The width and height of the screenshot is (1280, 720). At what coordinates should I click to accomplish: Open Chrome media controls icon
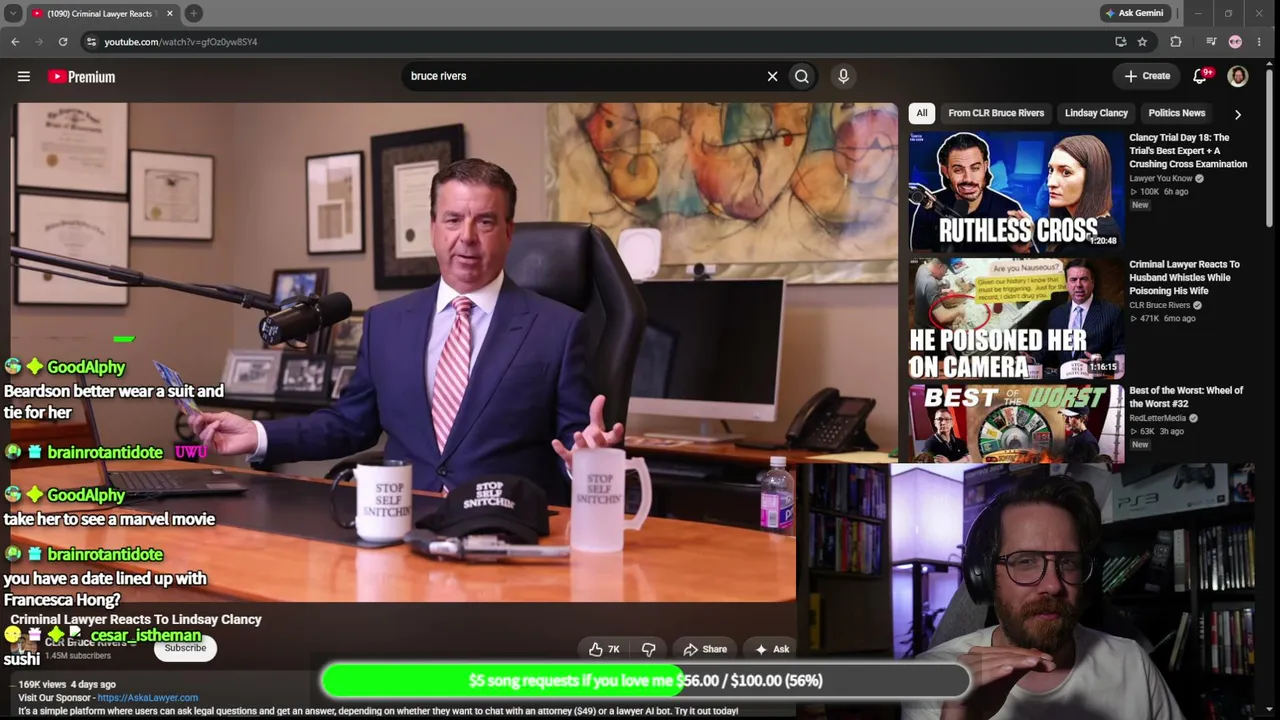point(1211,42)
